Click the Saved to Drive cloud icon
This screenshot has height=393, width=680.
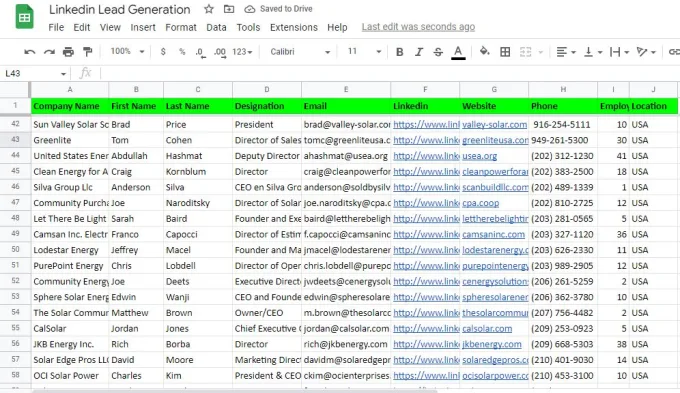click(x=250, y=9)
